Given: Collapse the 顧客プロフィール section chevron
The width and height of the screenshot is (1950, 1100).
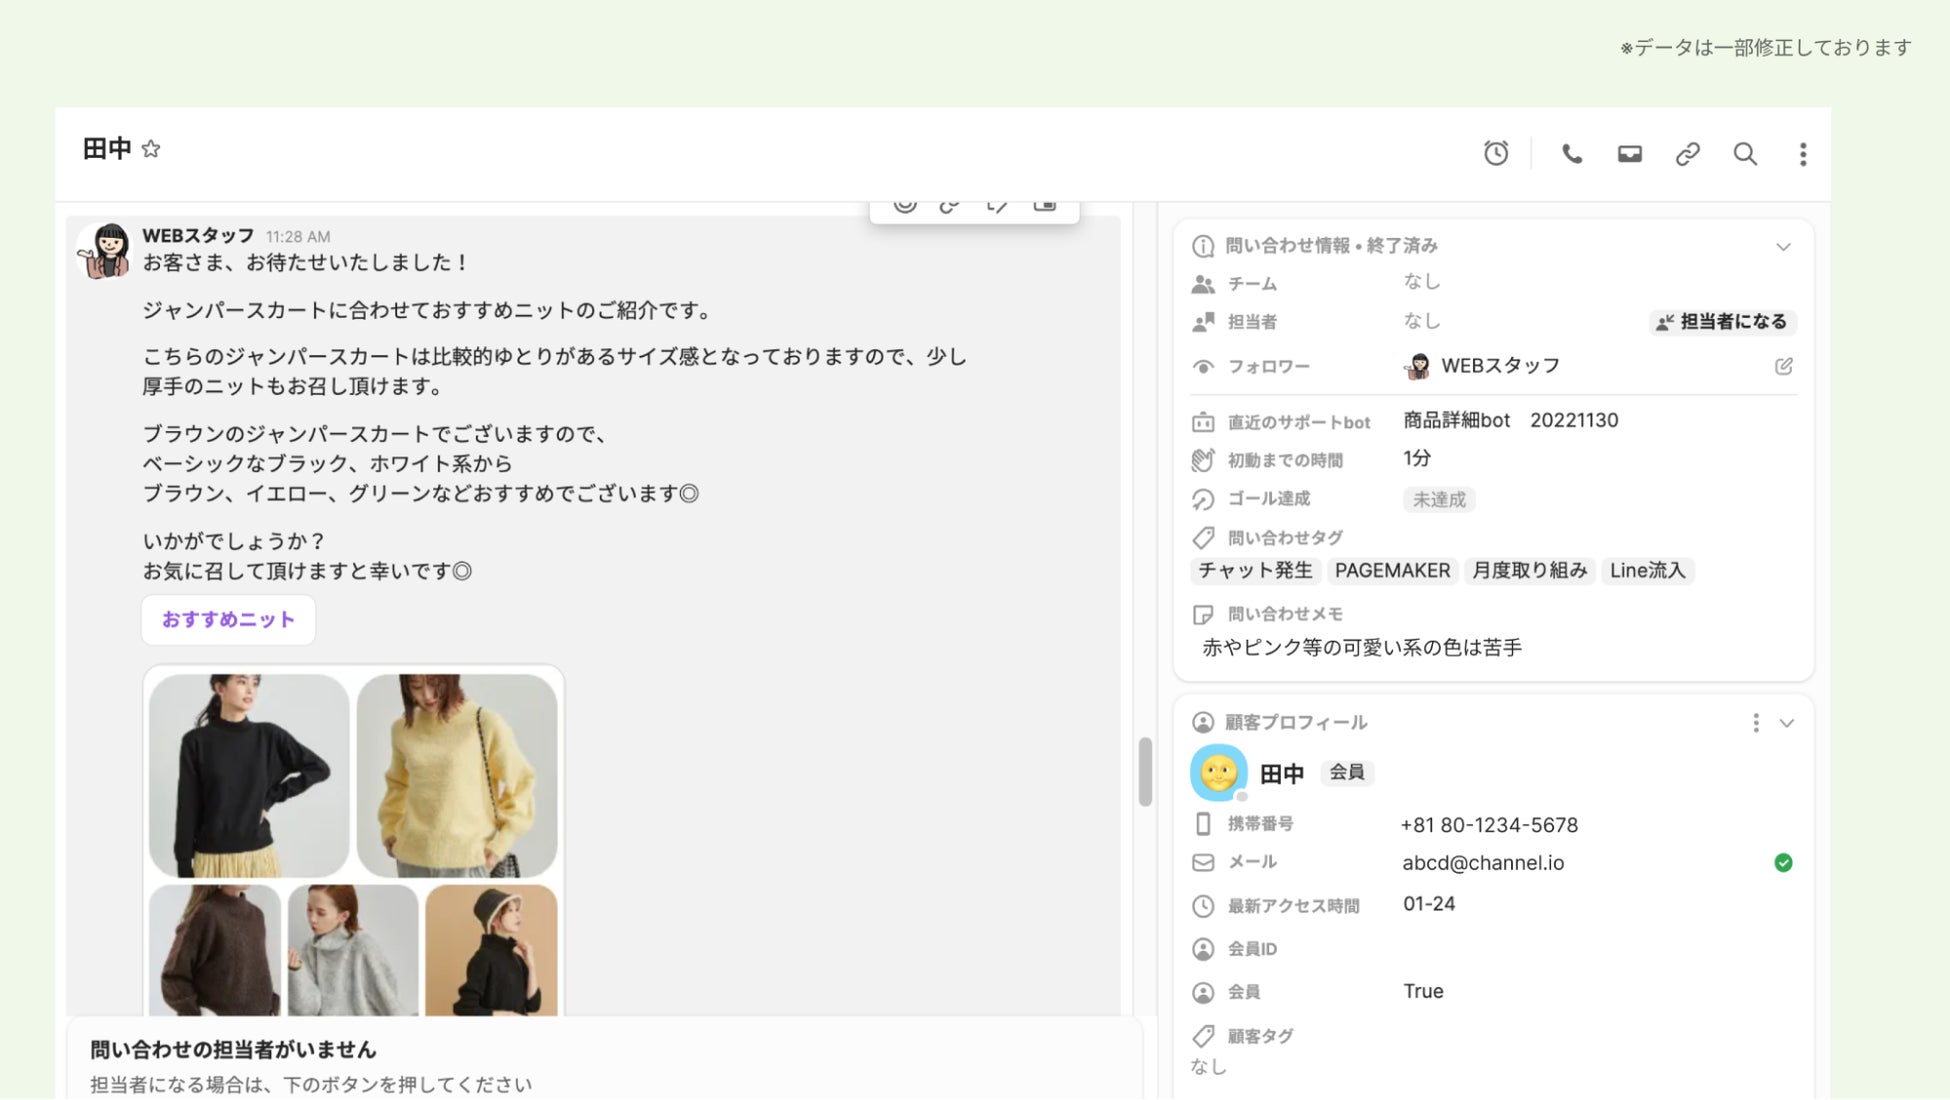Looking at the screenshot, I should 1786,723.
